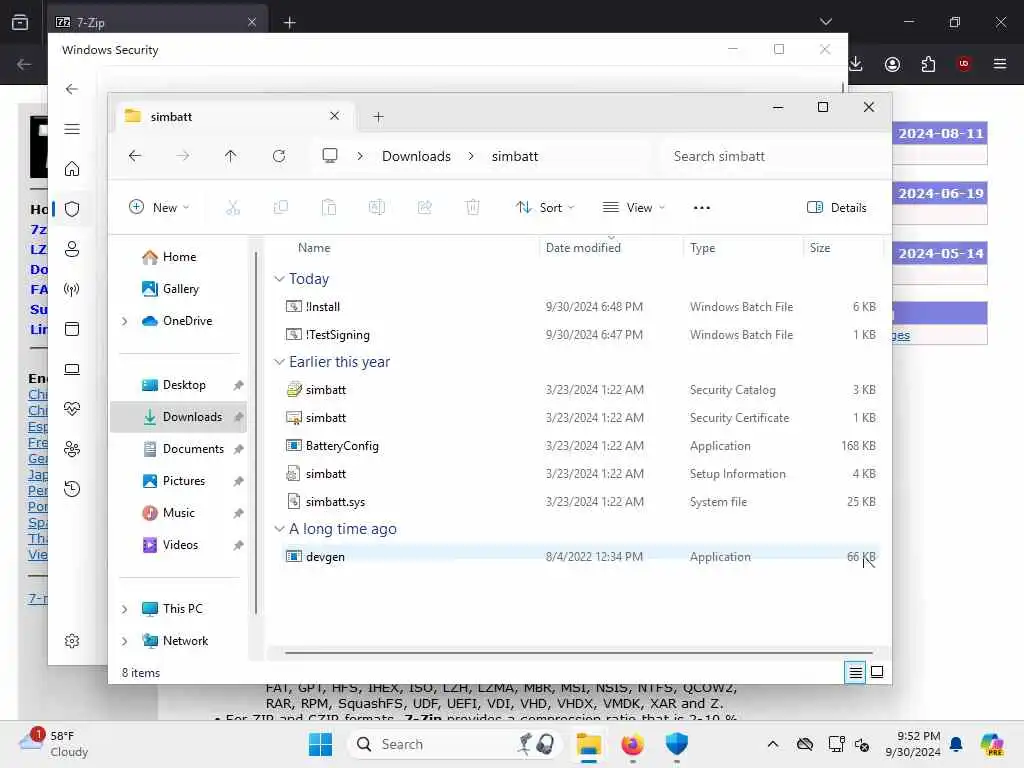Toggle the Details pane button

(837, 208)
